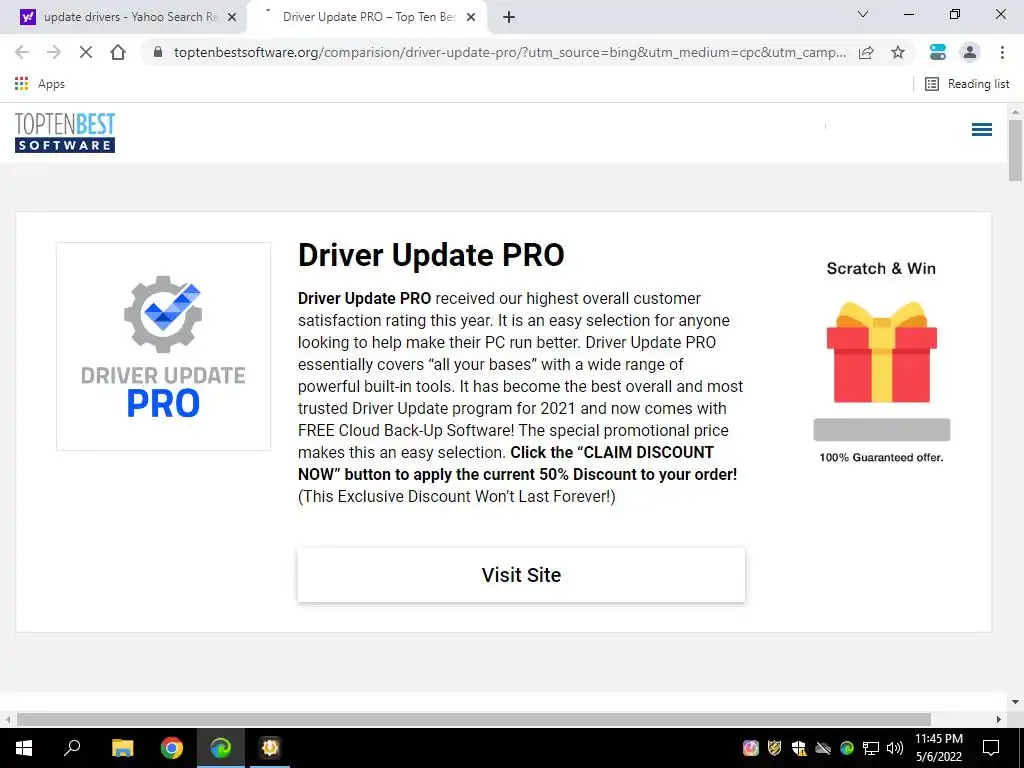Expand the tab search chevron

tap(863, 14)
